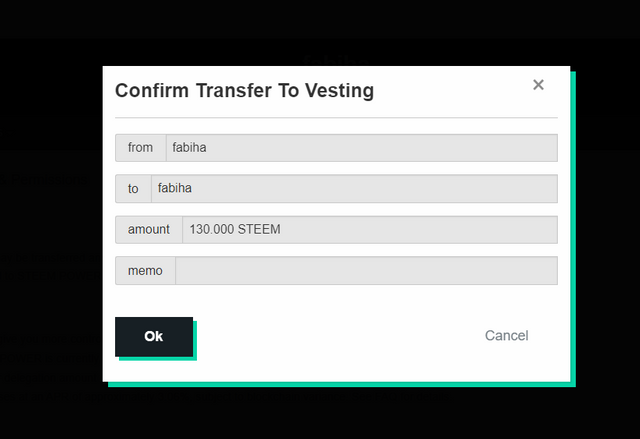The width and height of the screenshot is (640, 439).
Task: Click the dimmed fabiha heading above the dialog
Action: pyautogui.click(x=336, y=60)
